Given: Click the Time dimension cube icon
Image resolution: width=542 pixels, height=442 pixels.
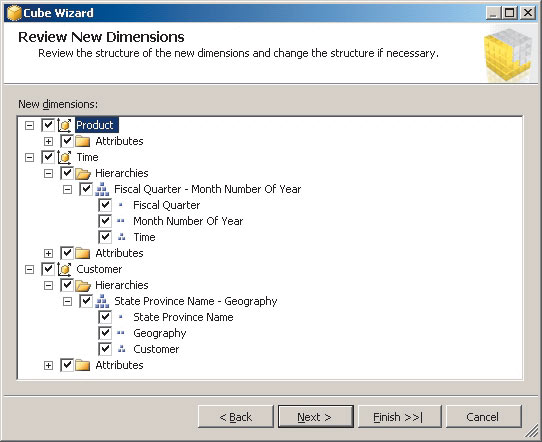Looking at the screenshot, I should (65, 157).
